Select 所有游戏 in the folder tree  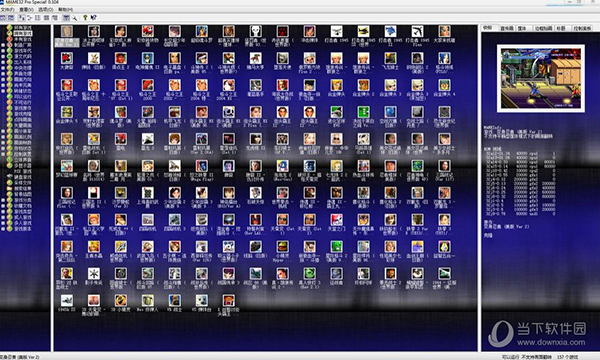(23, 28)
